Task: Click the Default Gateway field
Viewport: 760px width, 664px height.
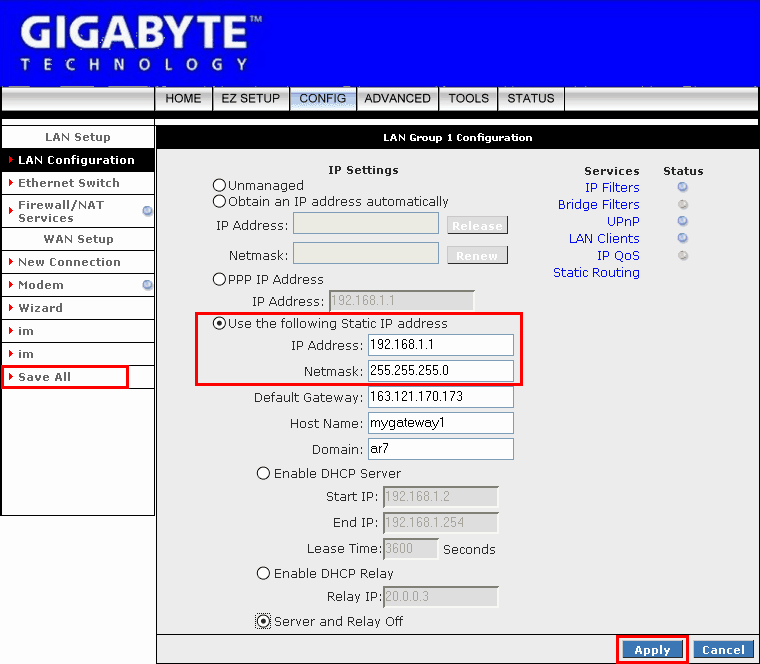Action: (x=441, y=397)
